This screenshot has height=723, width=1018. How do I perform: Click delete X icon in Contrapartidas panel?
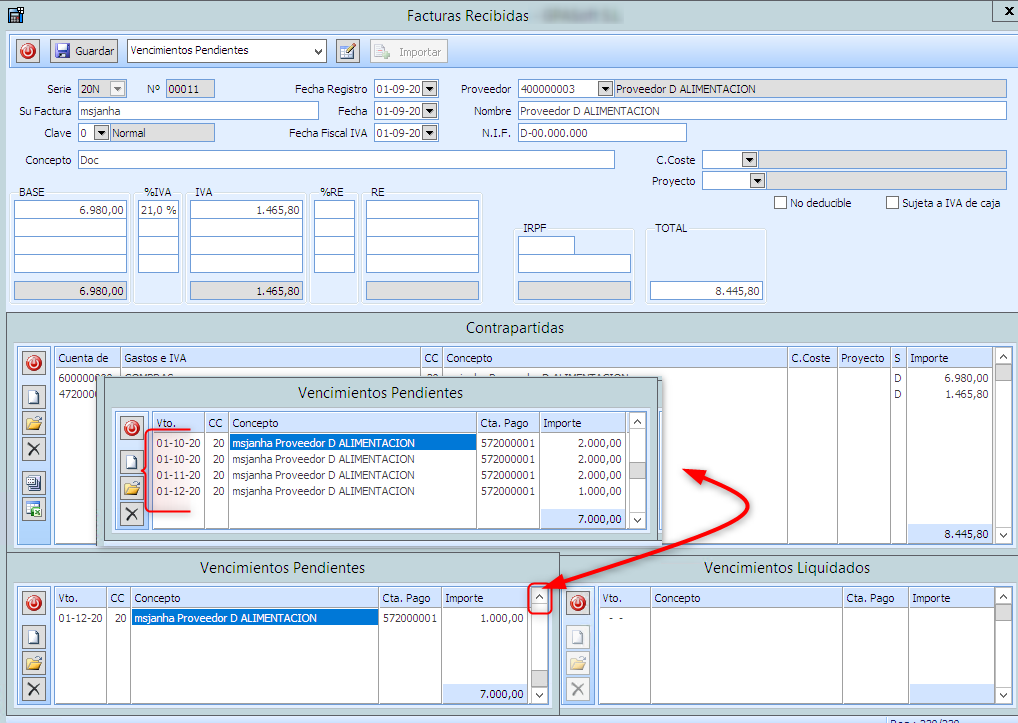(34, 449)
